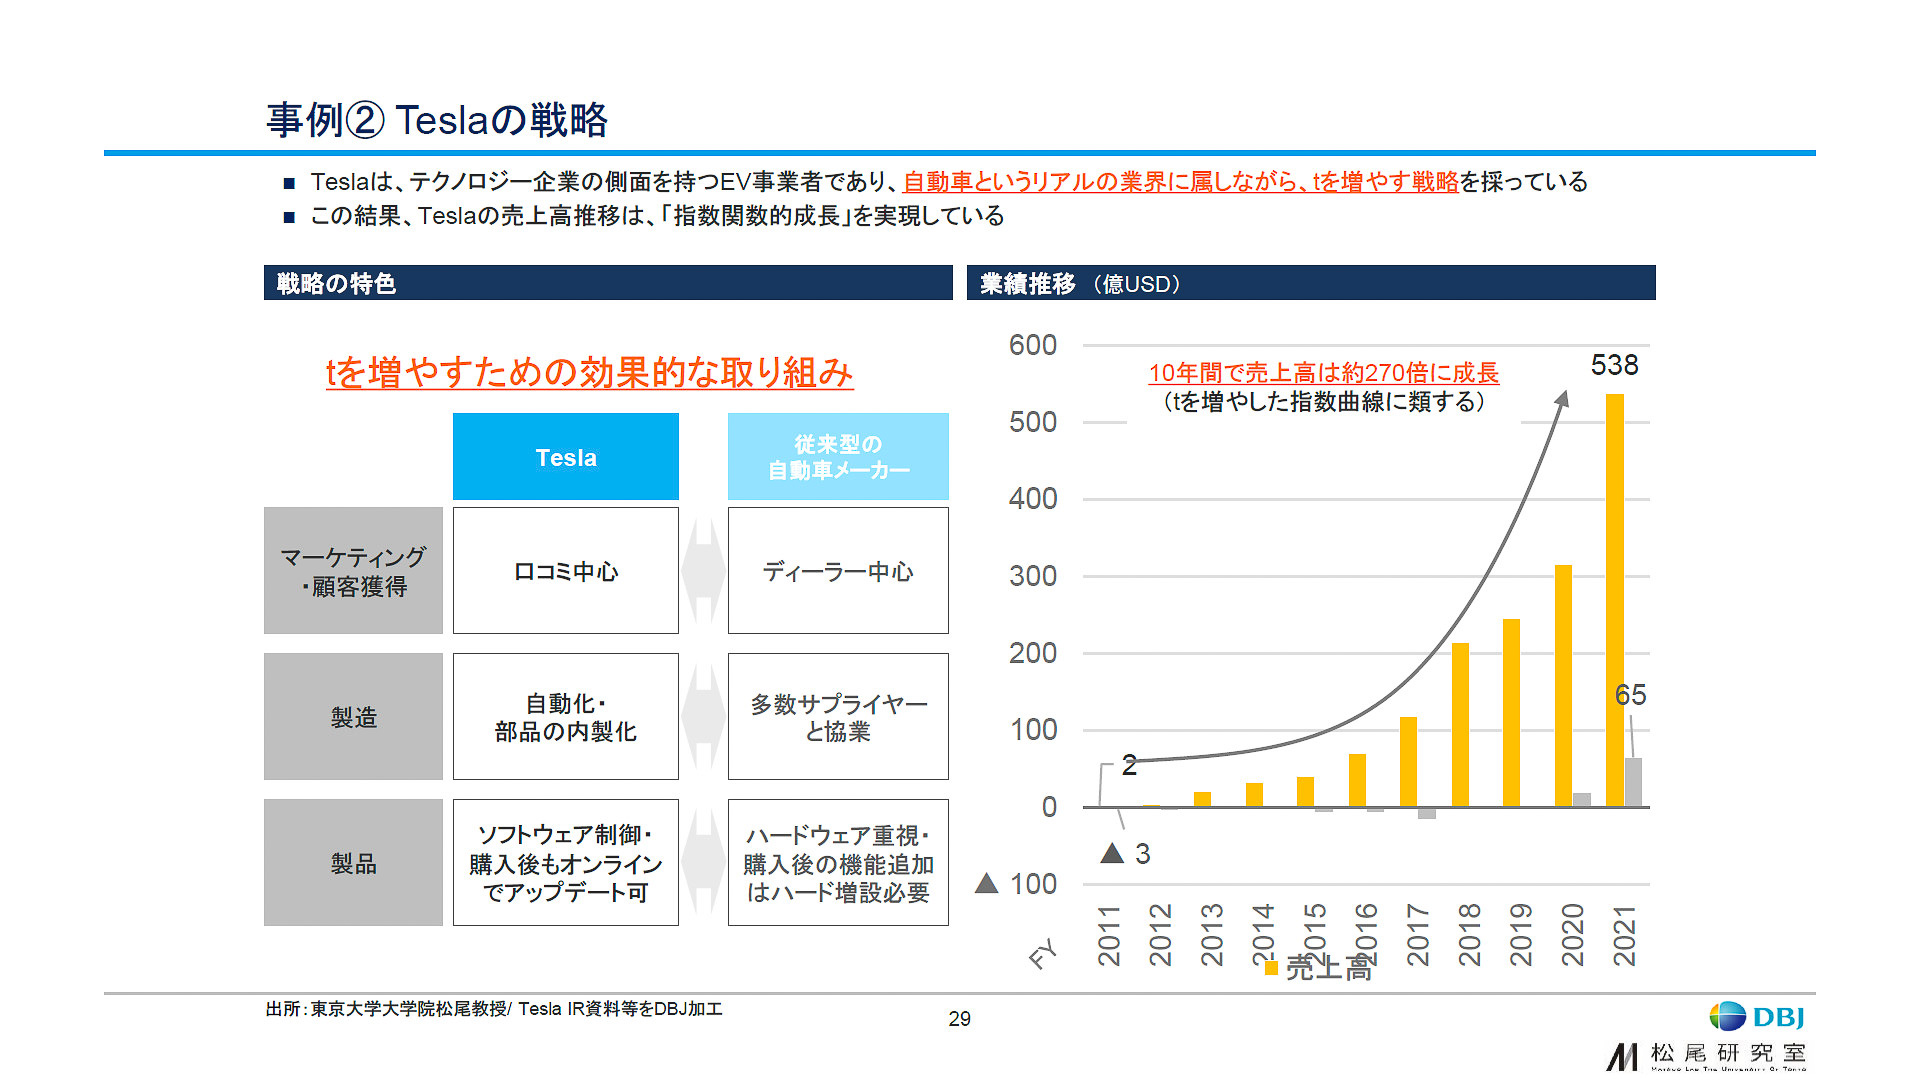Viewport: 1920px width, 1080px height.
Task: Select the blue Tesla header cell
Action: click(x=565, y=457)
